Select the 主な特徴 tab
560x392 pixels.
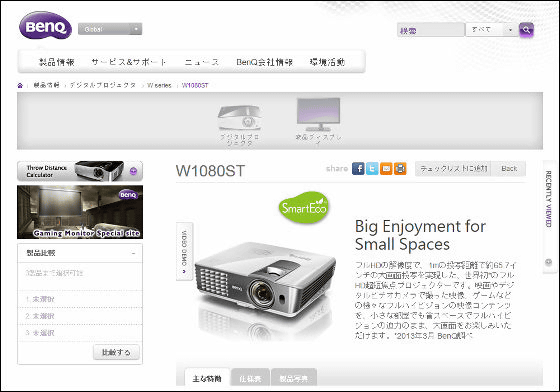[207, 378]
